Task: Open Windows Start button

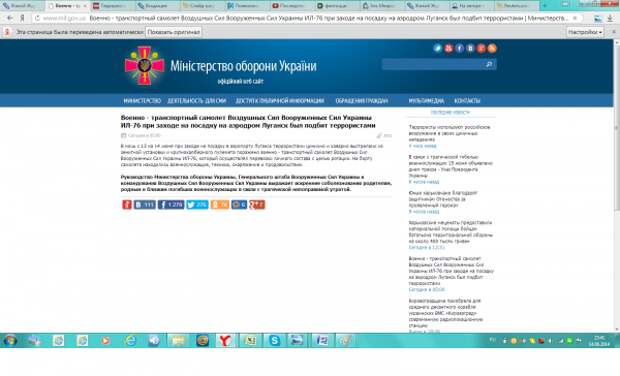Action: pos(10,340)
